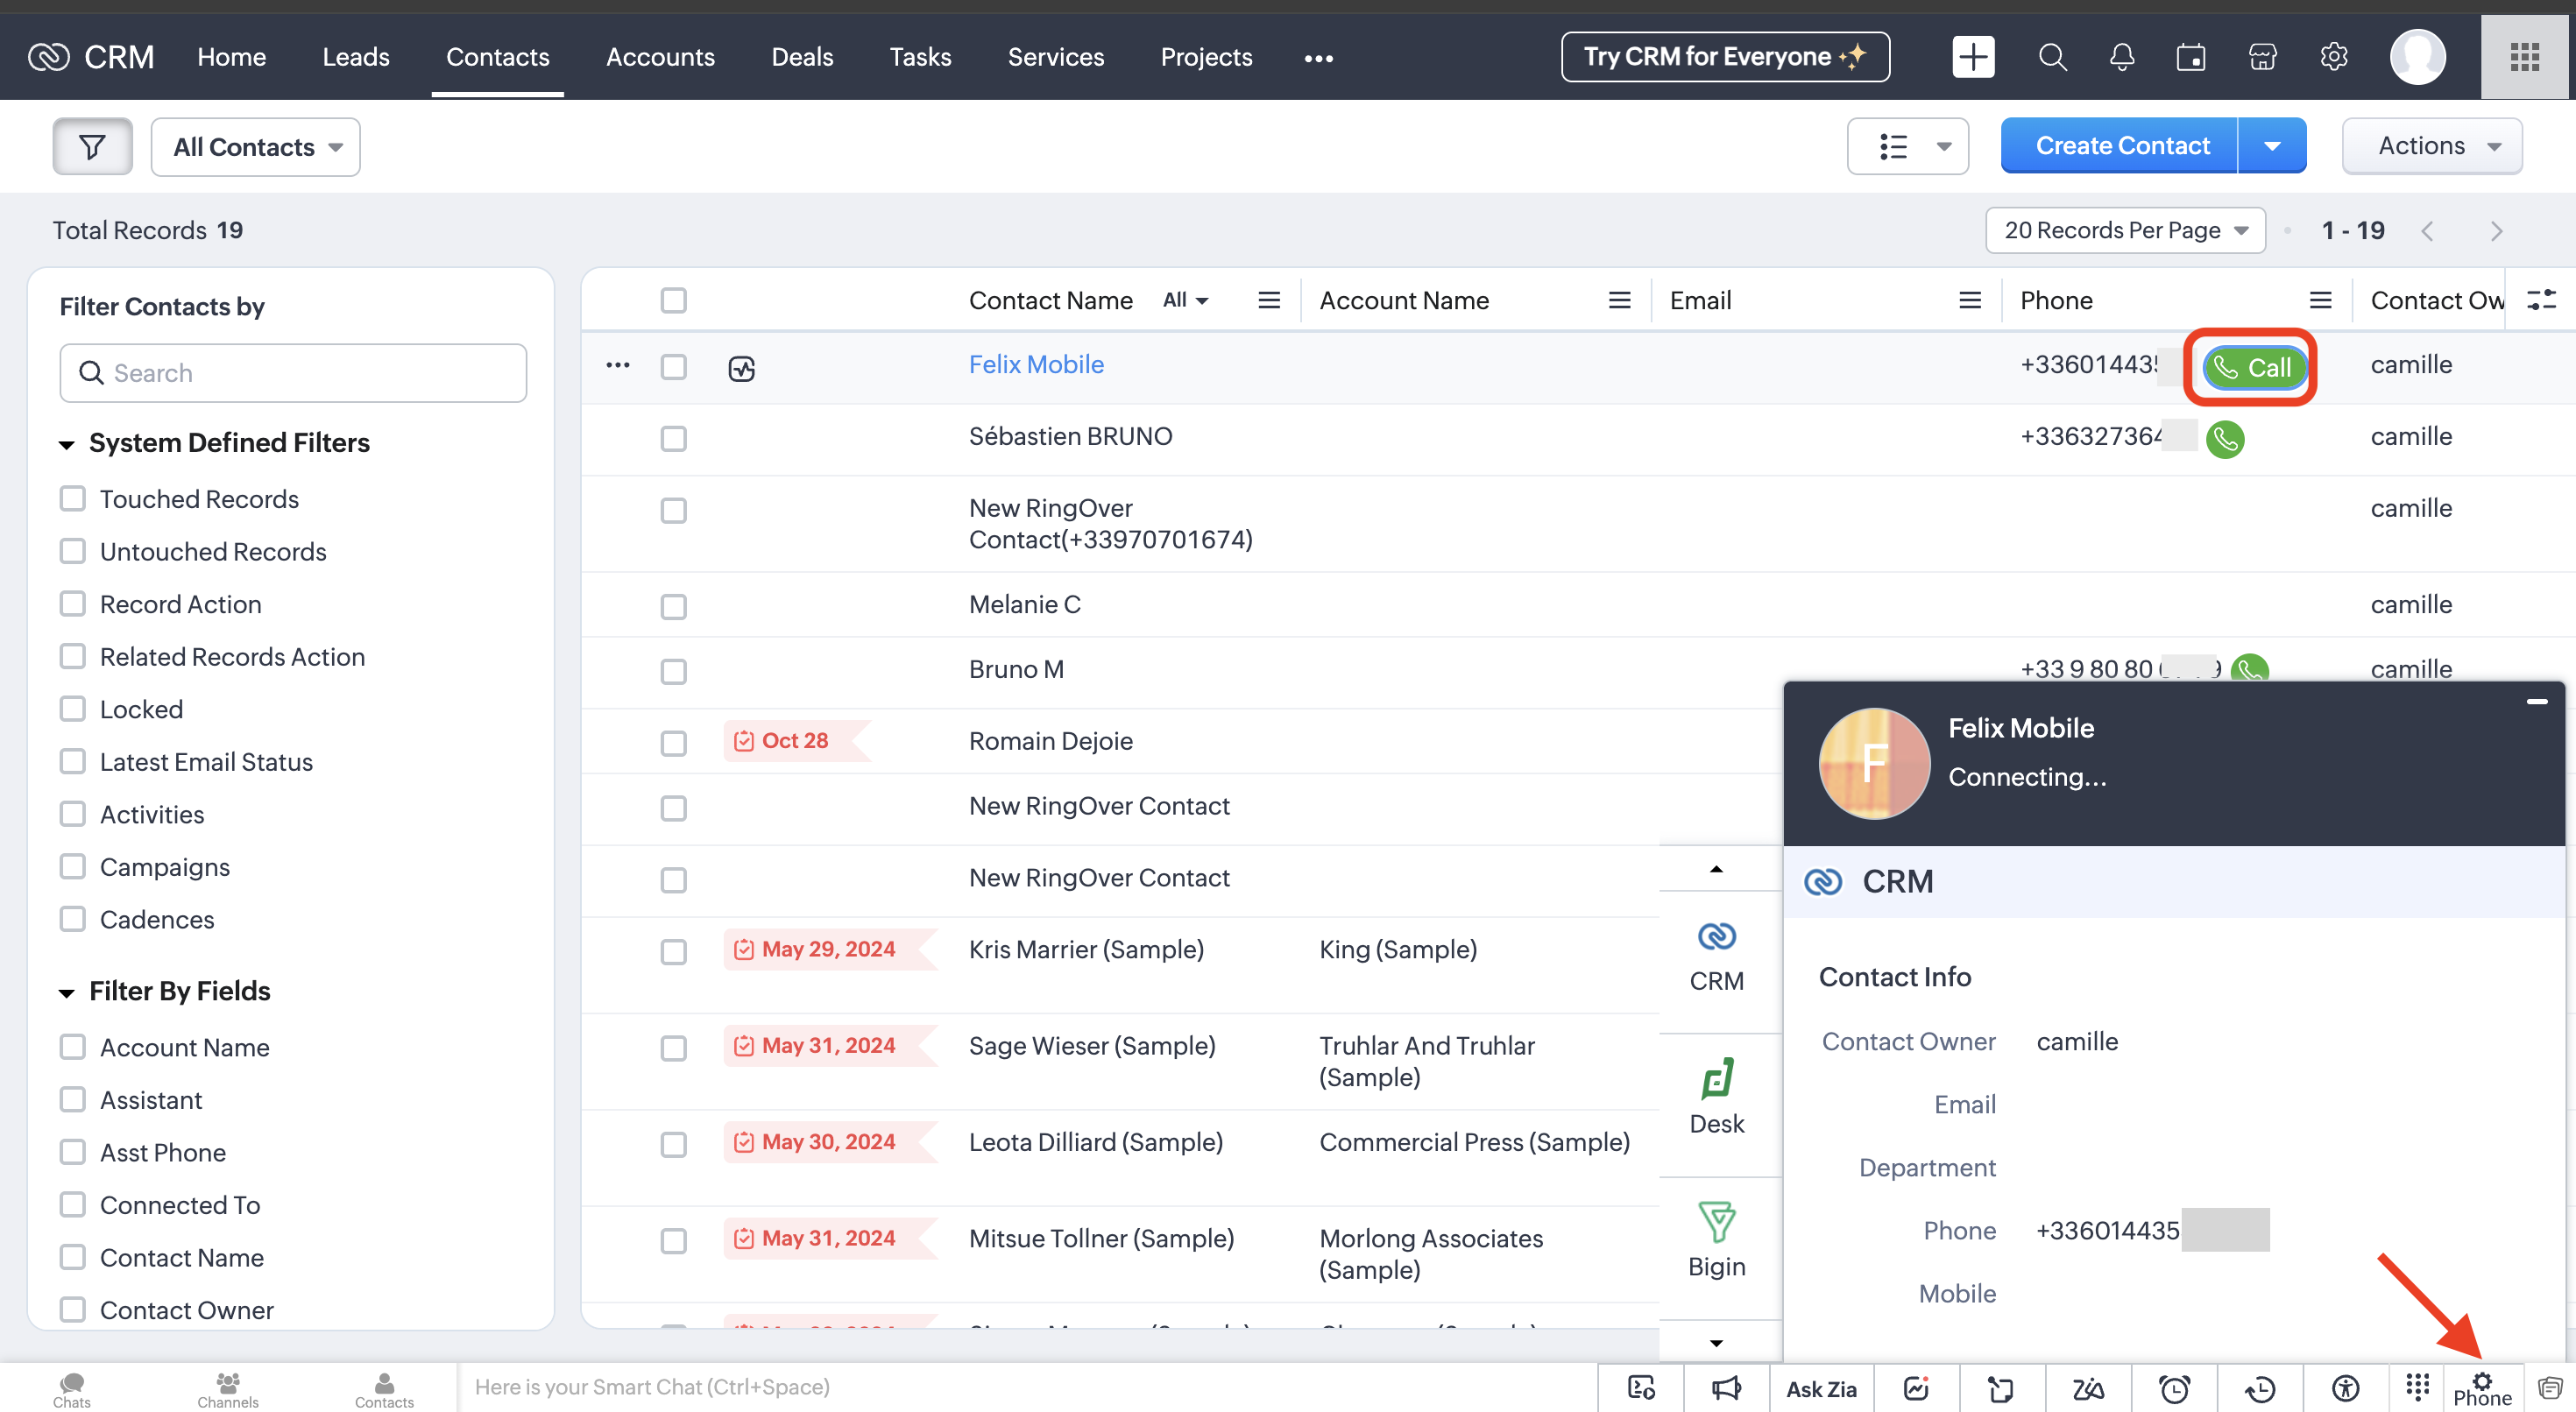Open the All Contacts view dropdown
The width and height of the screenshot is (2576, 1412).
(x=256, y=147)
